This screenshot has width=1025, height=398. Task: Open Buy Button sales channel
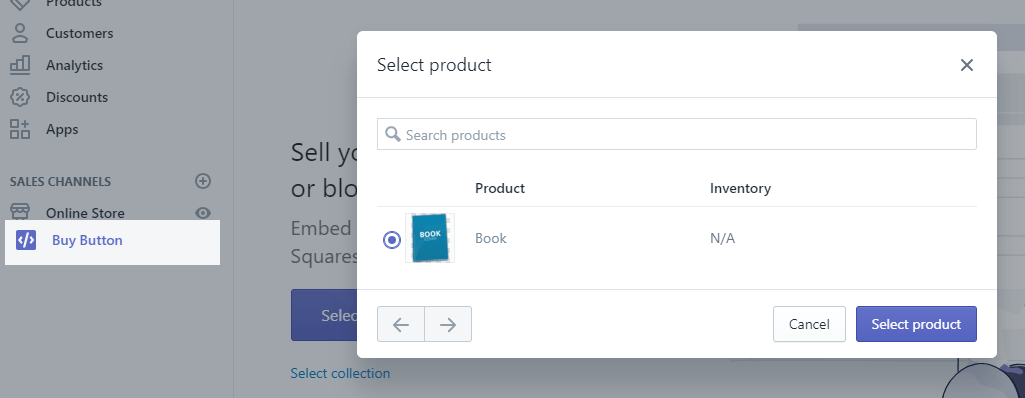point(112,241)
